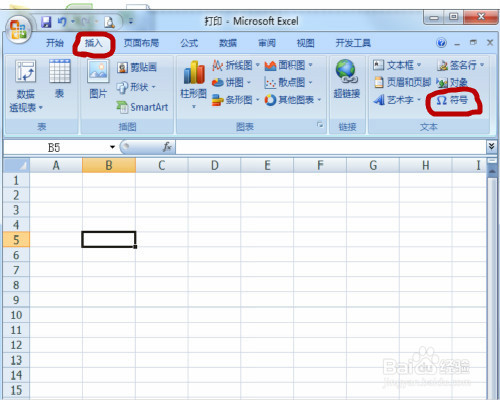Minimize the ribbon workbook window
The height and width of the screenshot is (400, 500).
tap(457, 43)
